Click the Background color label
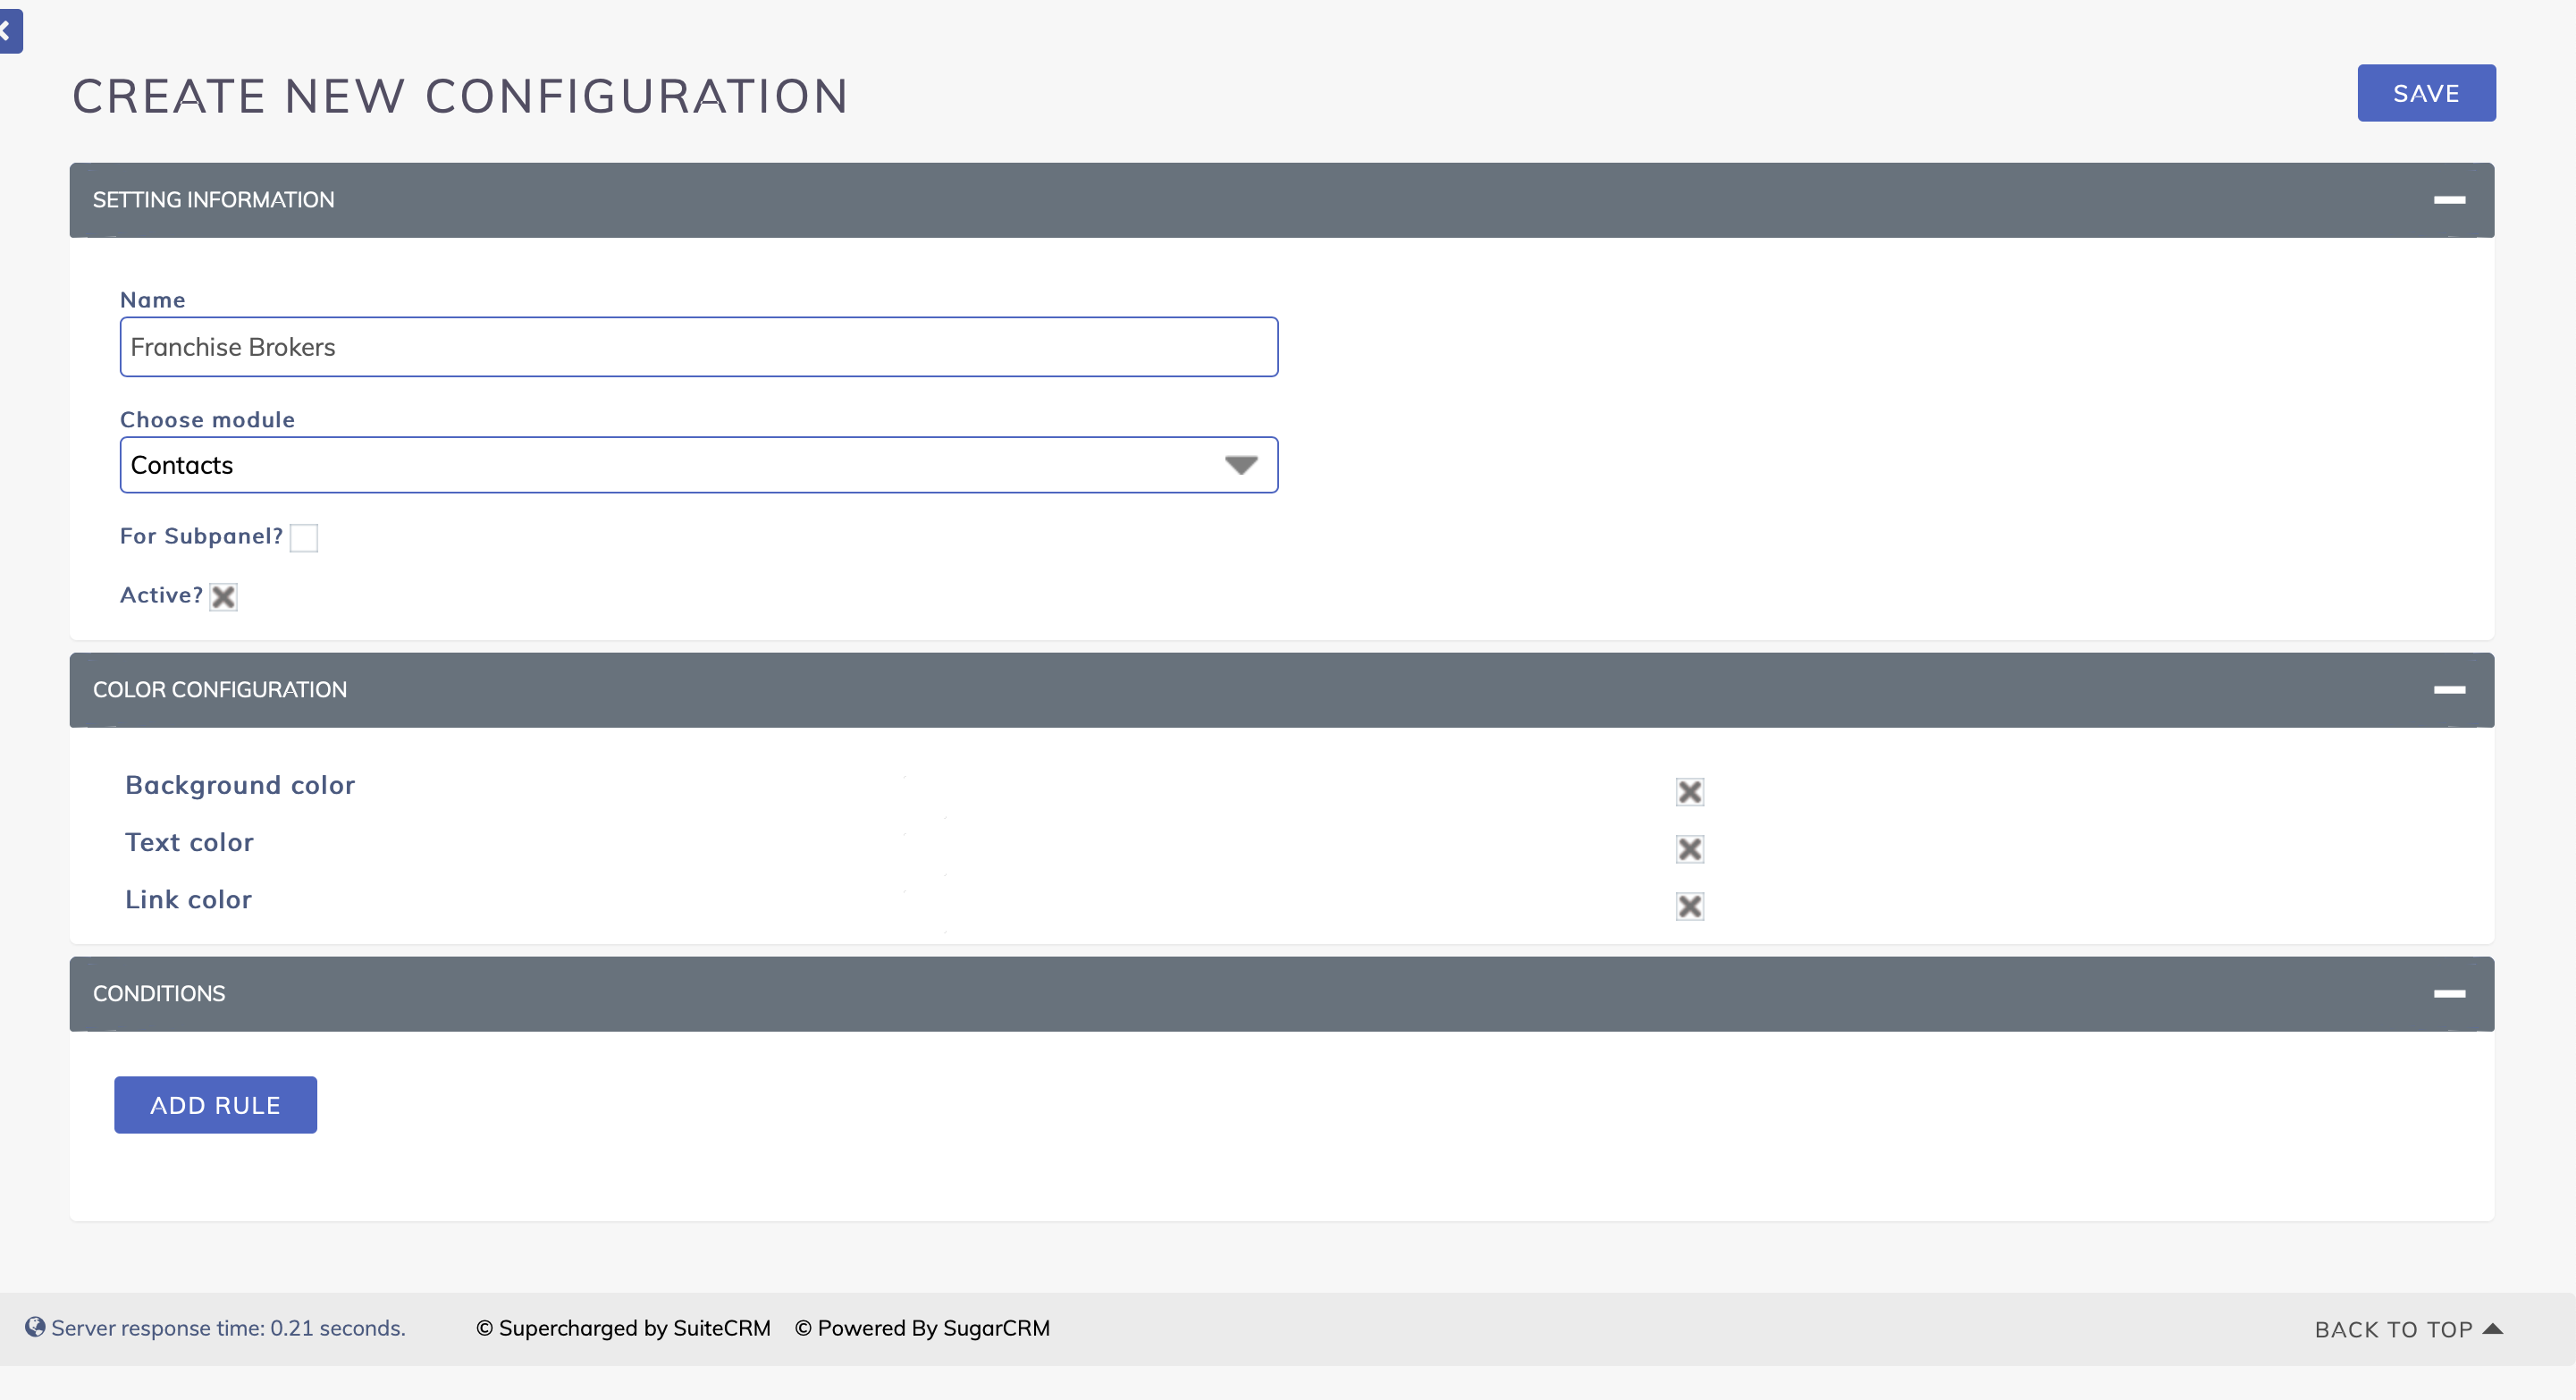The image size is (2576, 1400). (x=240, y=785)
